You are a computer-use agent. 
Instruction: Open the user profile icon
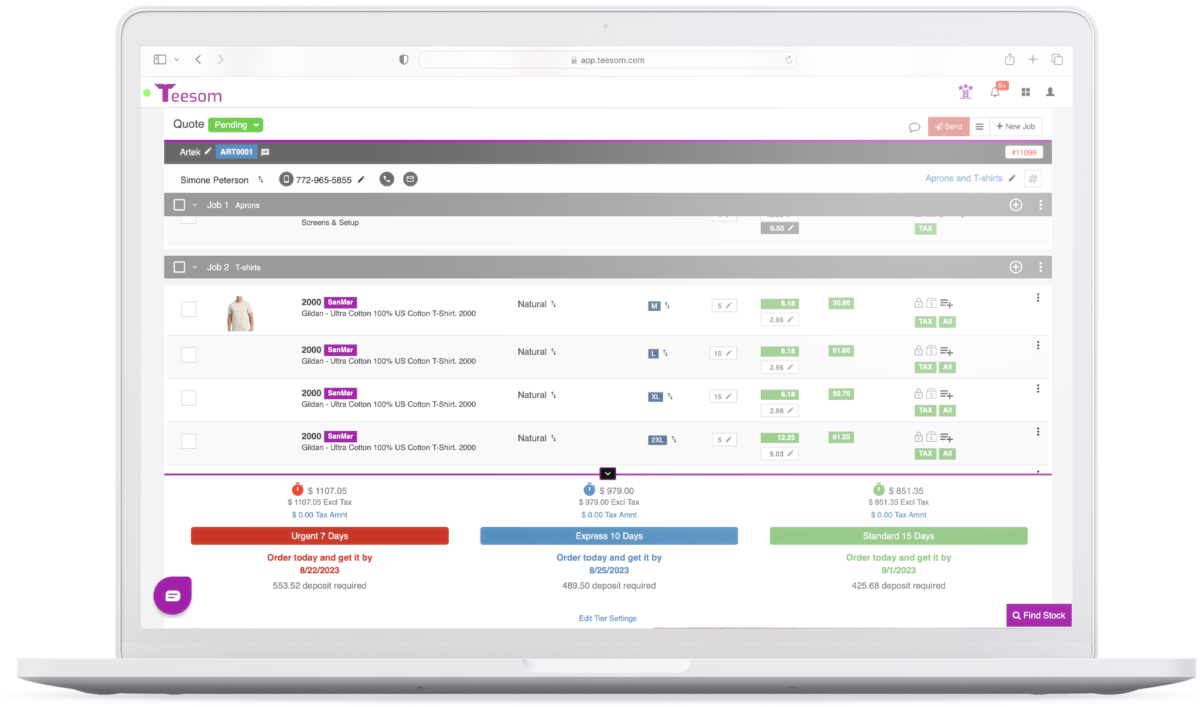[x=1050, y=92]
